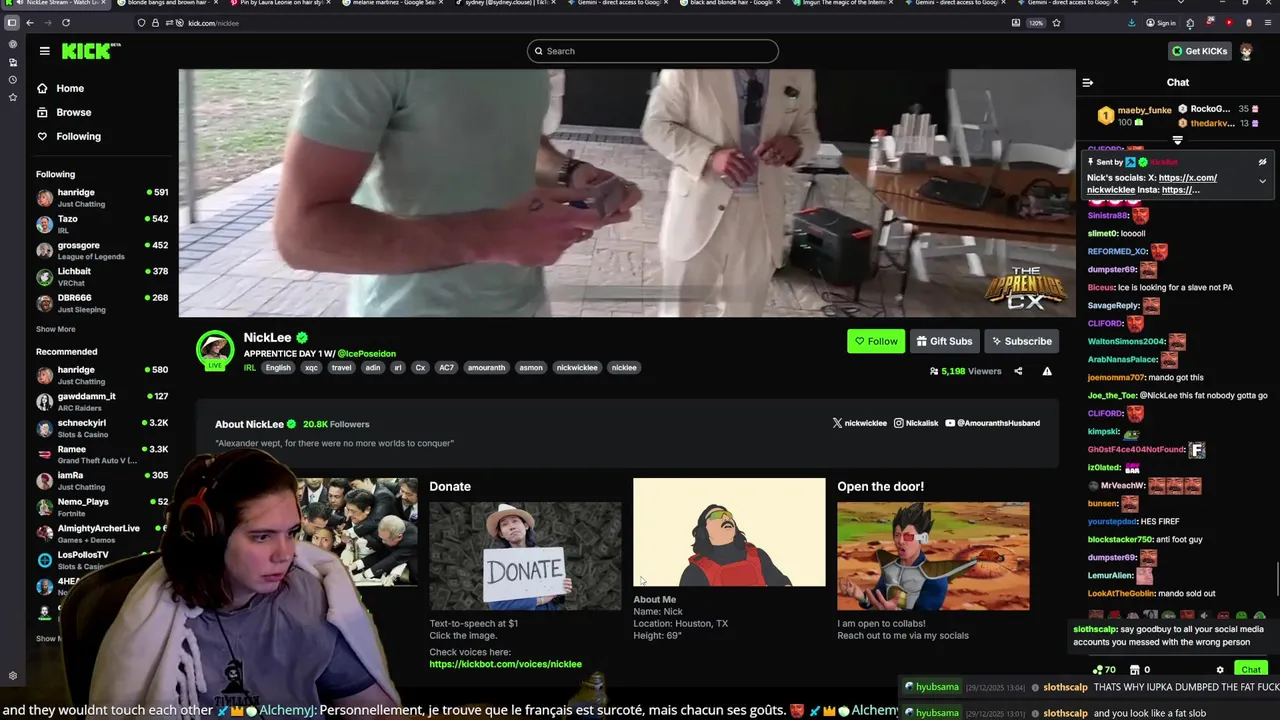Focus the Kick search field

click(652, 51)
